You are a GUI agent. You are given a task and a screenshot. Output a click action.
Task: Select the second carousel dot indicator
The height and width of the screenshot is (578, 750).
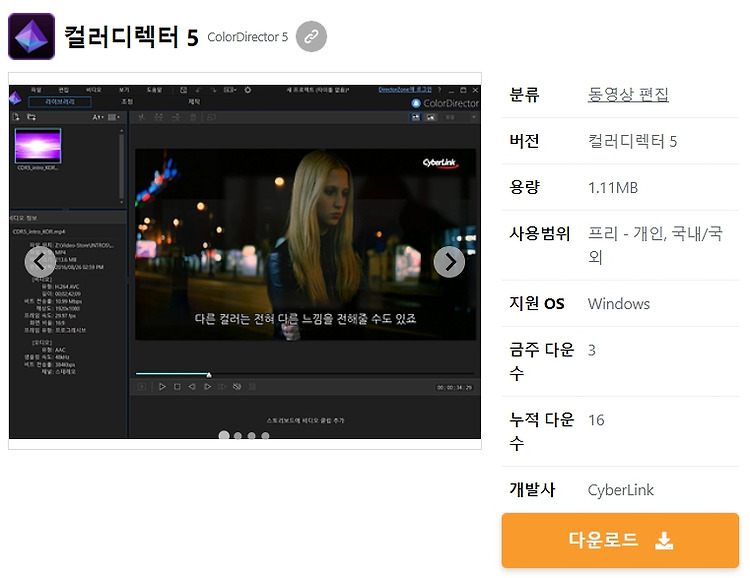pos(238,436)
